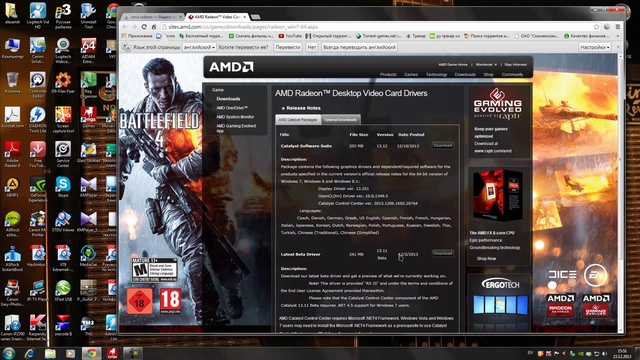640x360 pixels.
Task: Expand the Worldwide region selector on AMD header
Action: pyautogui.click(x=486, y=64)
